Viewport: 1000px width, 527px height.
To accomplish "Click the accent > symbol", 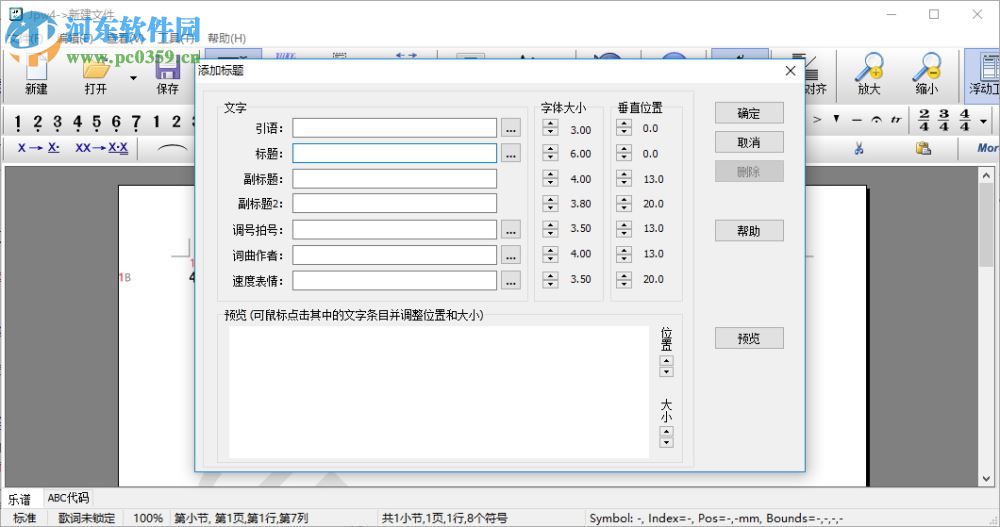I will pyautogui.click(x=817, y=119).
